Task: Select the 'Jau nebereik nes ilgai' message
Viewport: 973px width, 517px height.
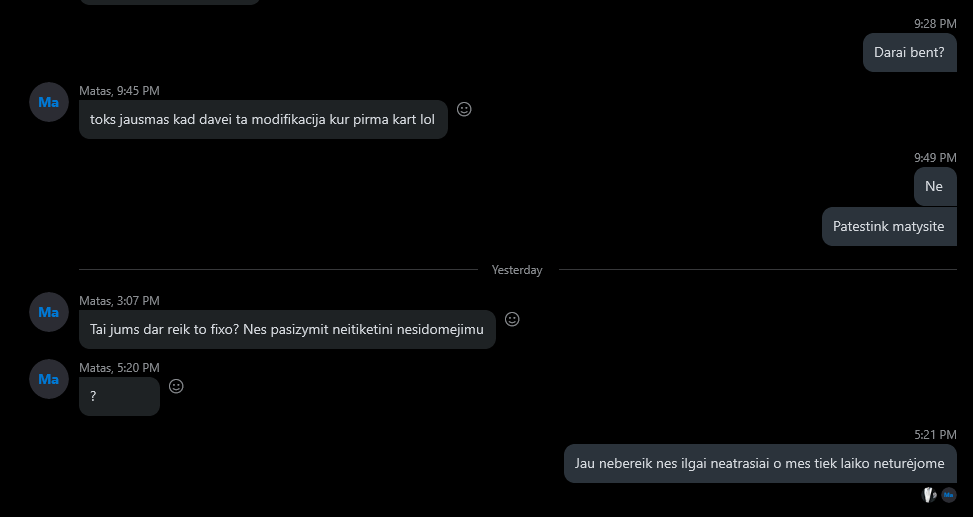Action: click(x=760, y=464)
